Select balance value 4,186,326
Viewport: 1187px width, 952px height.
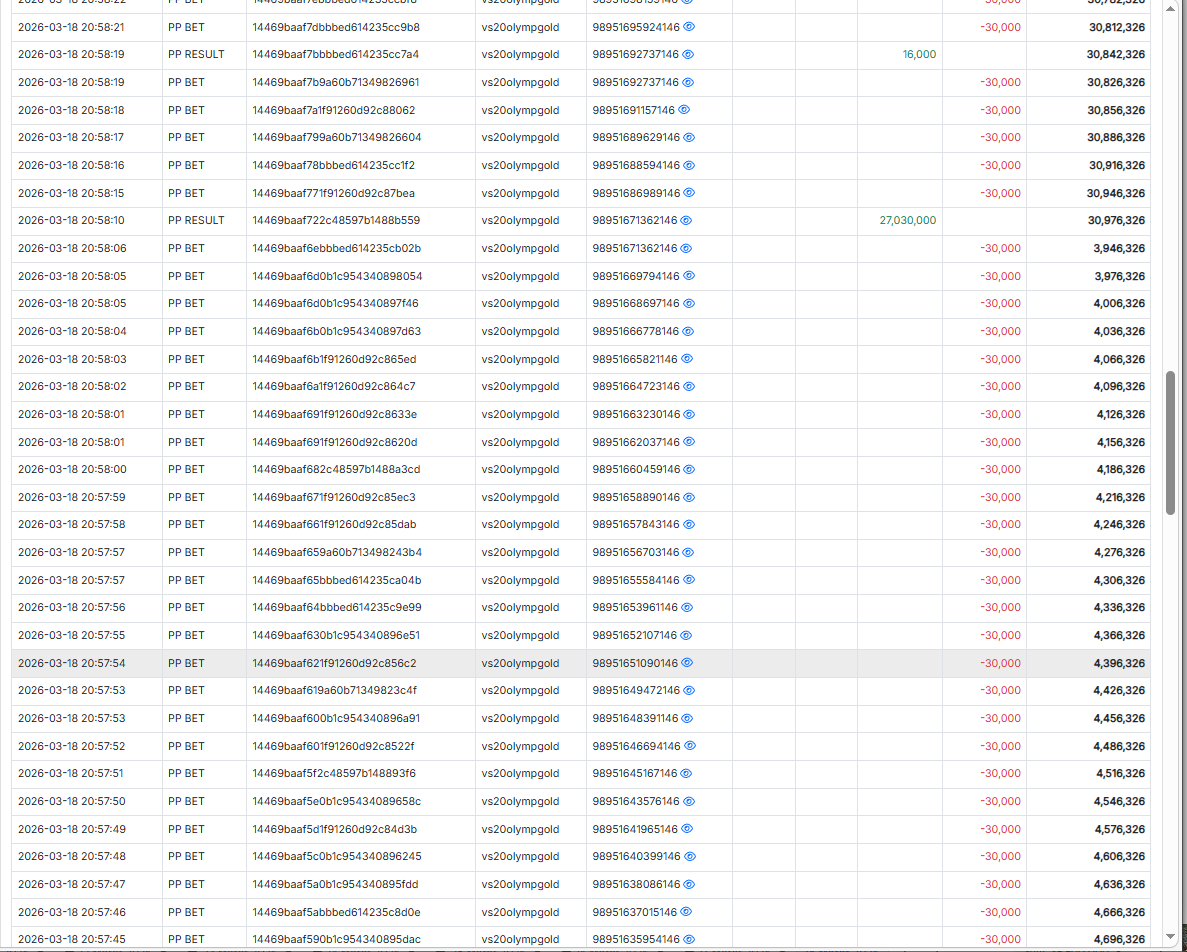1120,469
